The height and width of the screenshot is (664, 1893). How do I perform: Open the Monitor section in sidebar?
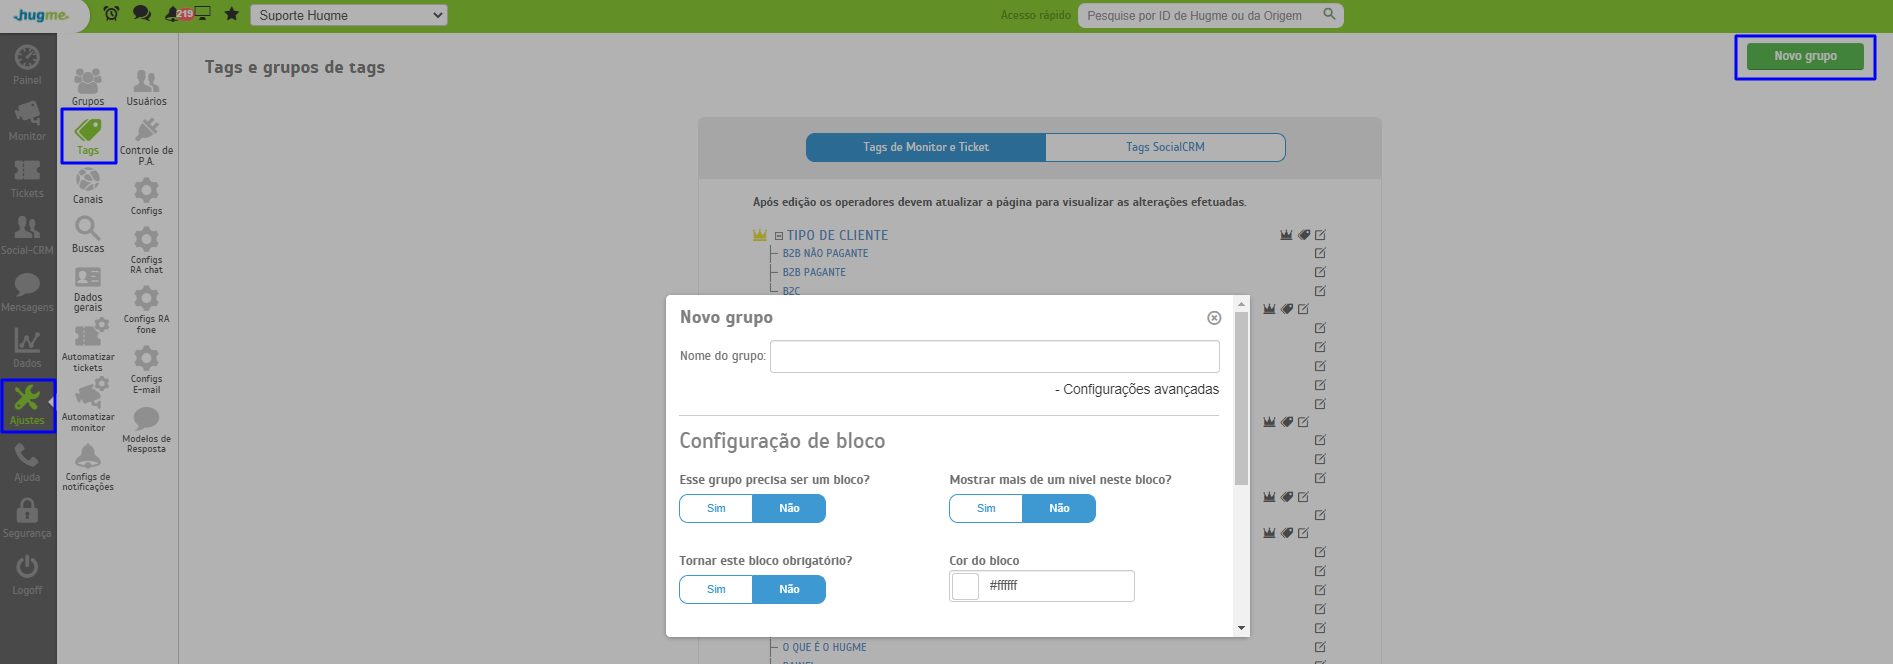(27, 121)
